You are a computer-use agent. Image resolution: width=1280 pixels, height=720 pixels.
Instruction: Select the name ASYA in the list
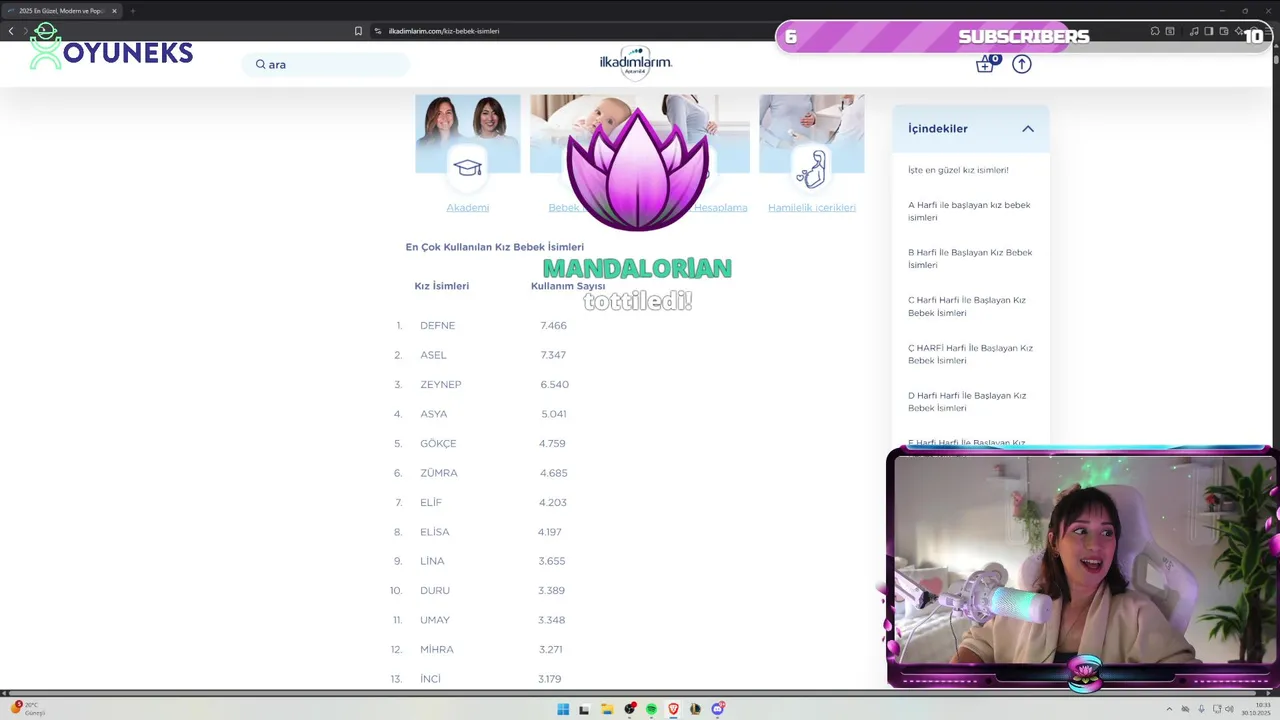point(434,414)
